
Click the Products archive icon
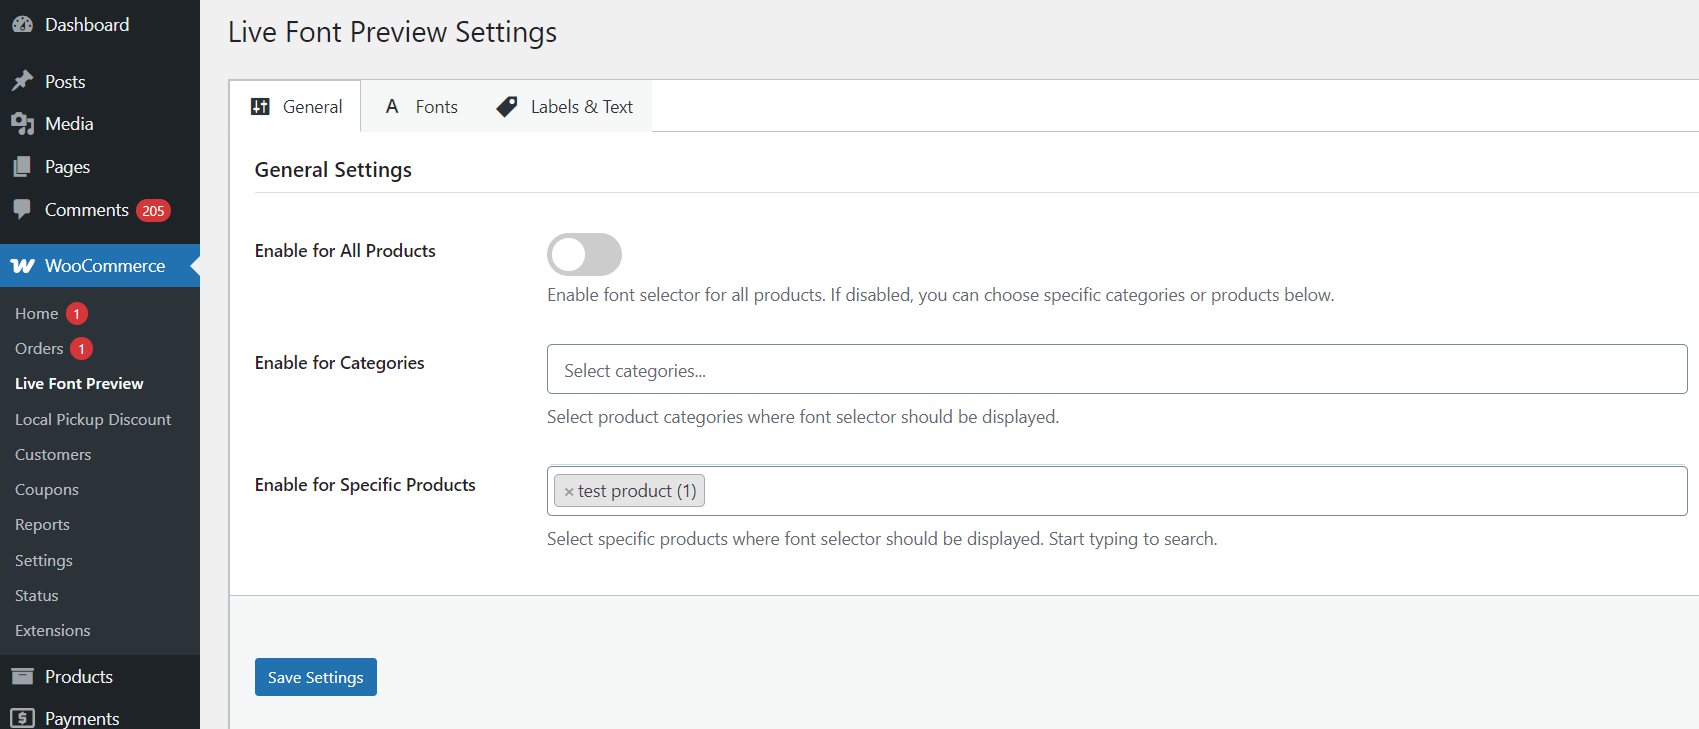[22, 677]
